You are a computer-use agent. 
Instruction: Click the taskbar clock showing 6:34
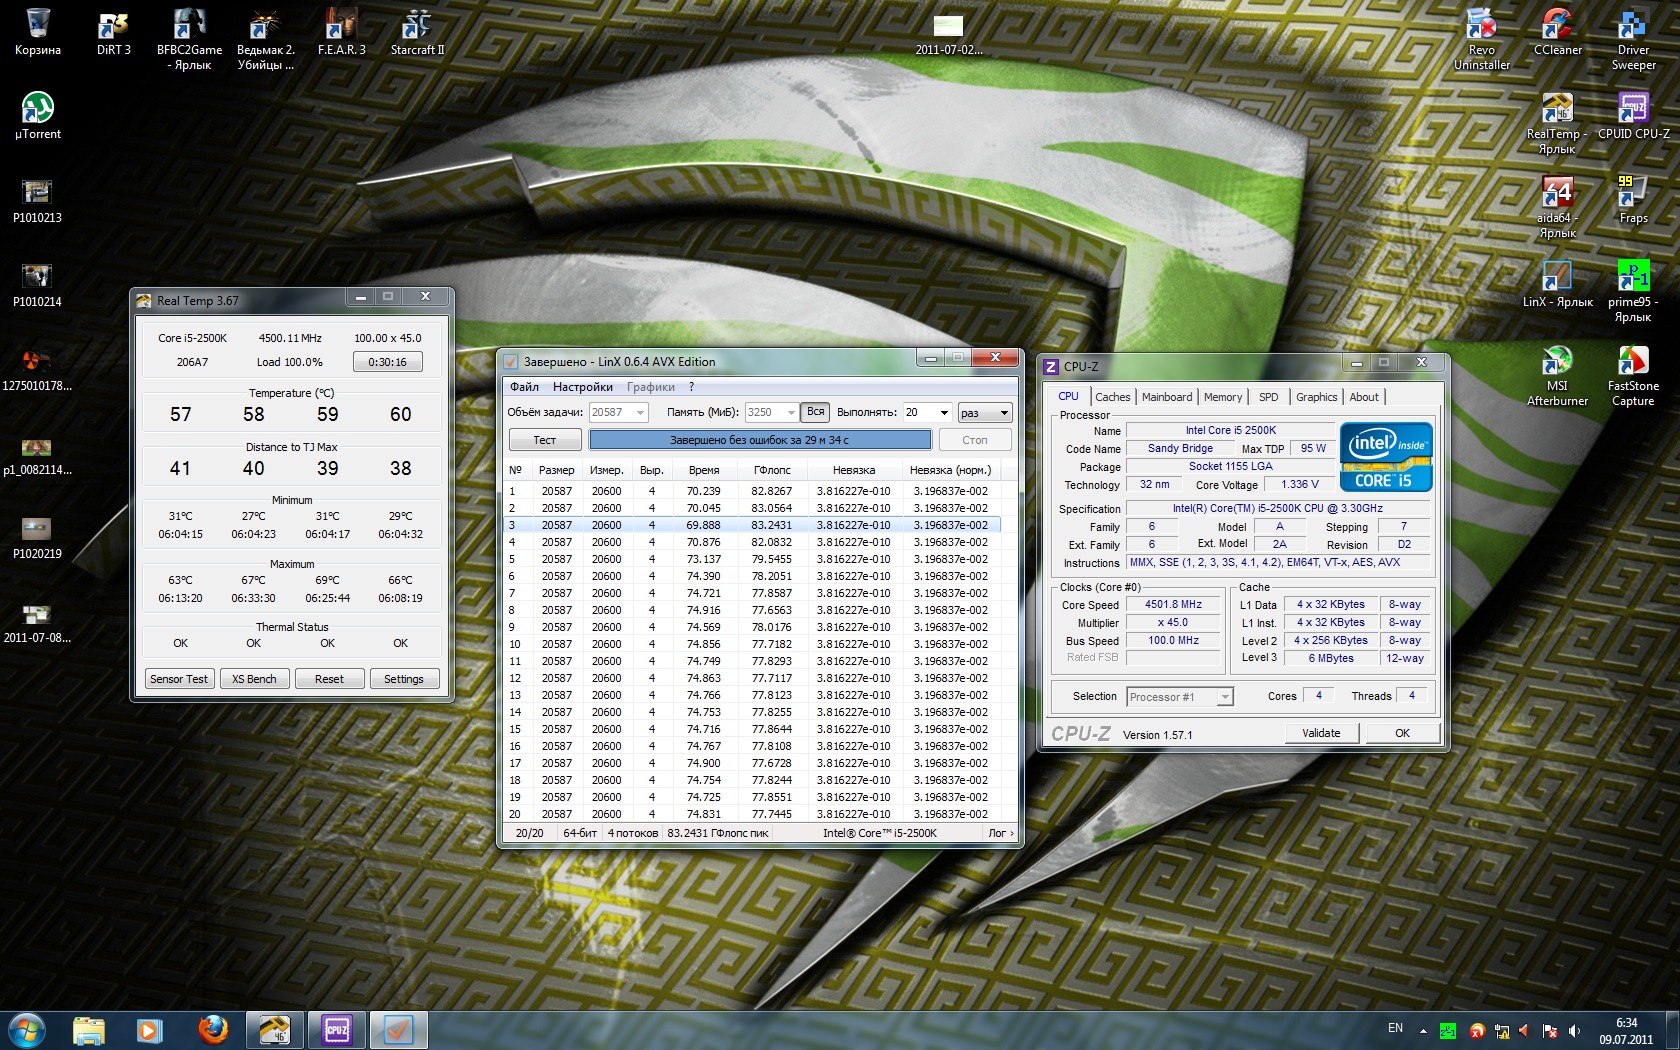tap(1626, 1031)
